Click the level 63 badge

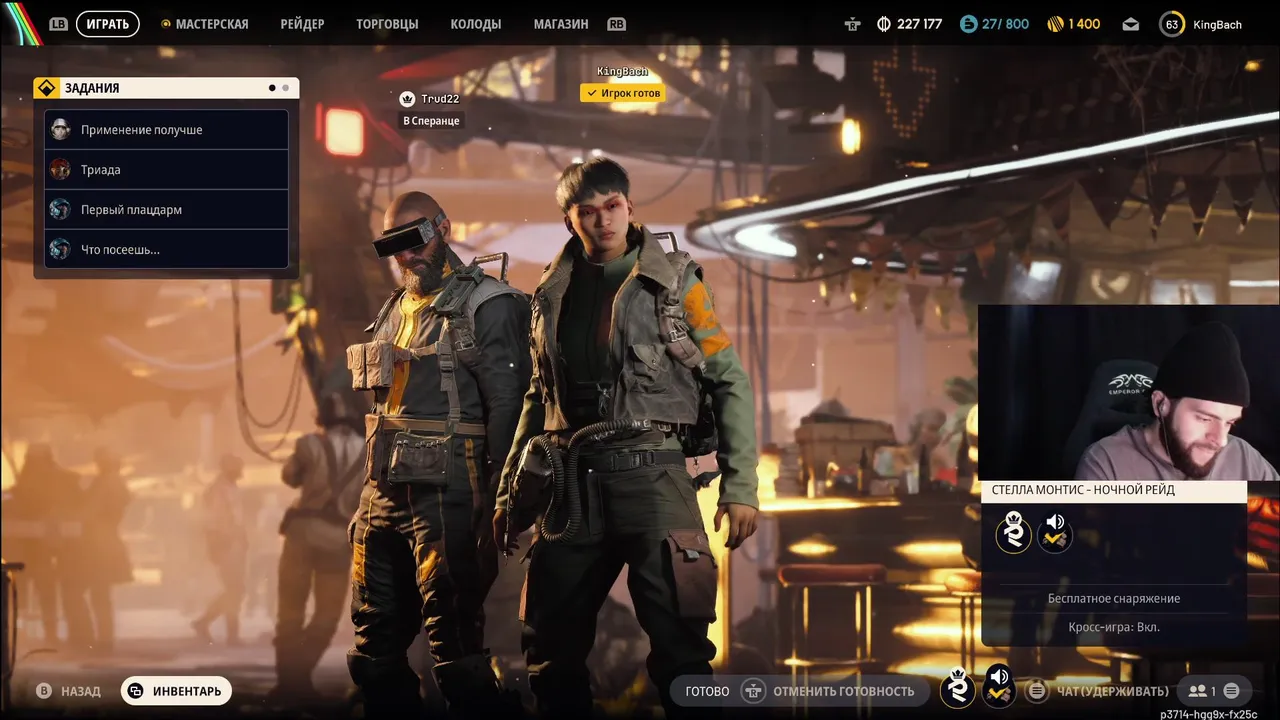click(1172, 24)
